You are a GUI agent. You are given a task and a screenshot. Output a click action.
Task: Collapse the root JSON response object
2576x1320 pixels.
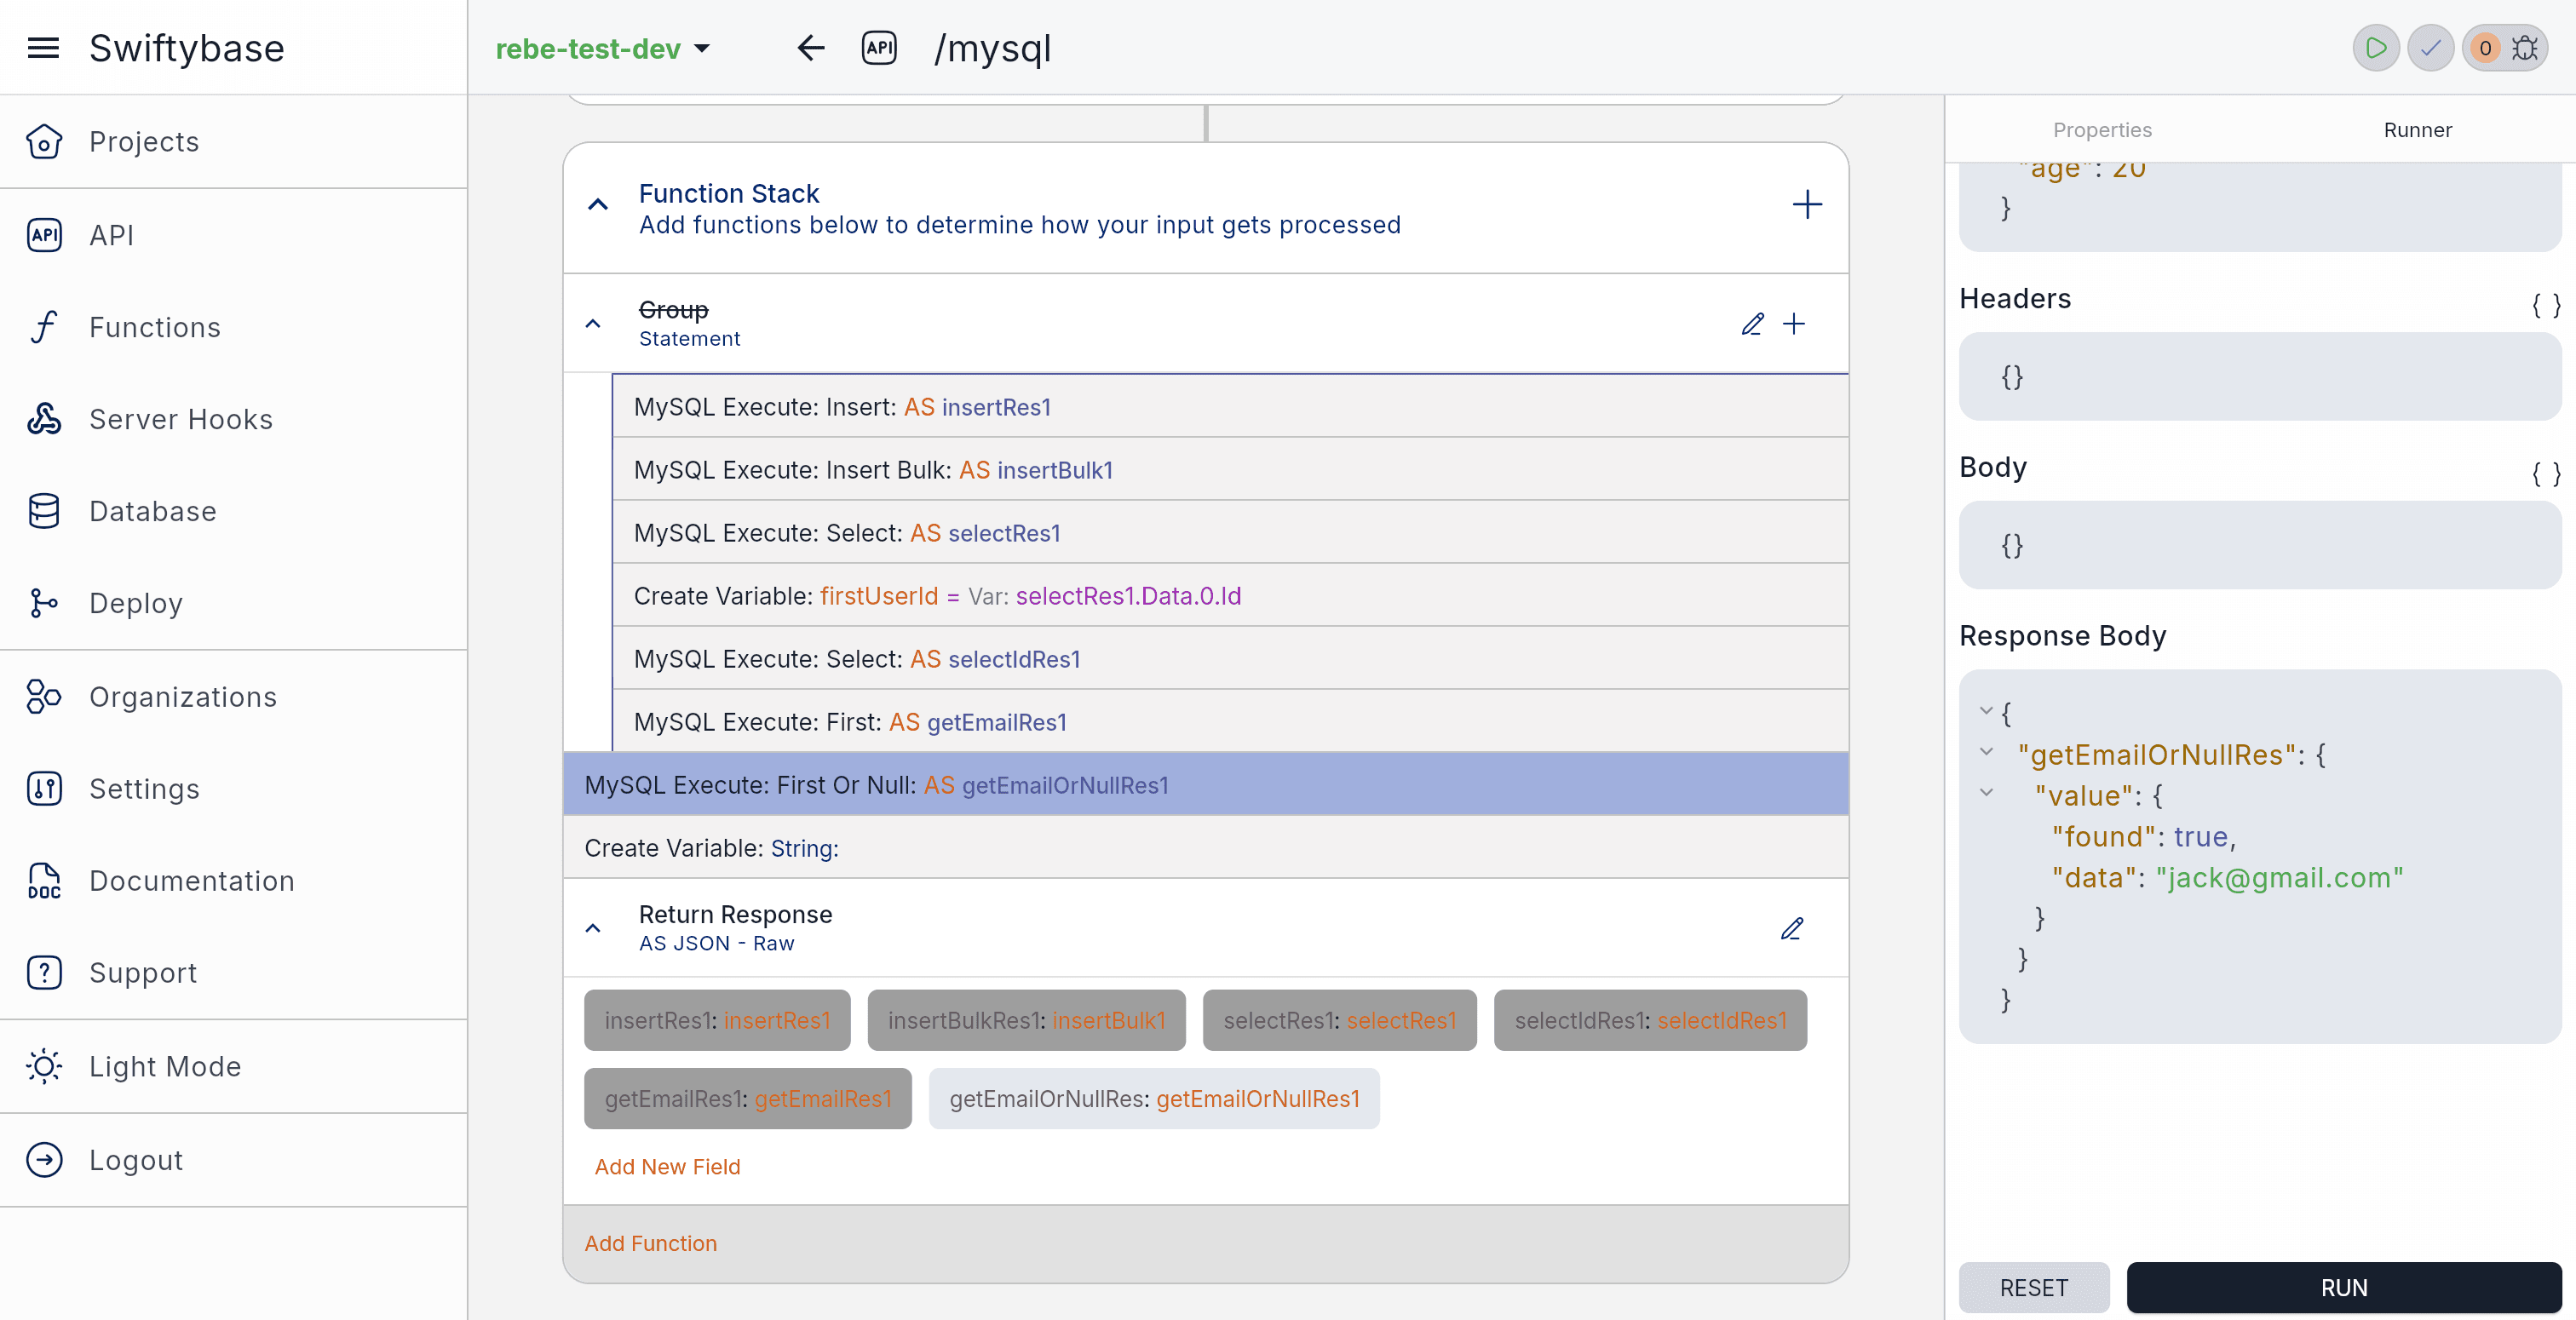tap(1986, 711)
